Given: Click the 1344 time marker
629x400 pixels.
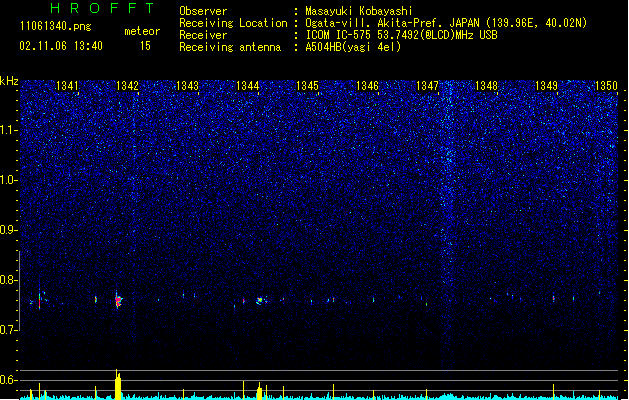Looking at the screenshot, I should click(248, 86).
